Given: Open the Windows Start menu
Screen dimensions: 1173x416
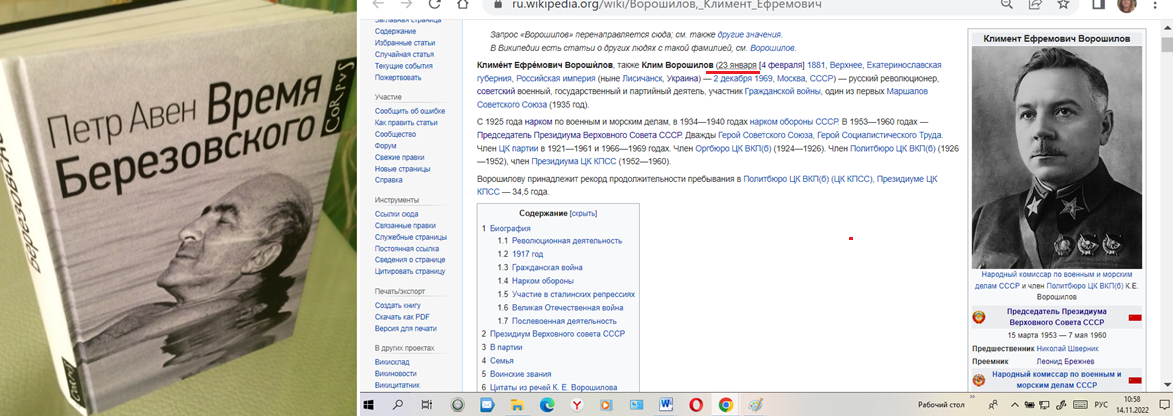Looking at the screenshot, I should click(x=368, y=405).
